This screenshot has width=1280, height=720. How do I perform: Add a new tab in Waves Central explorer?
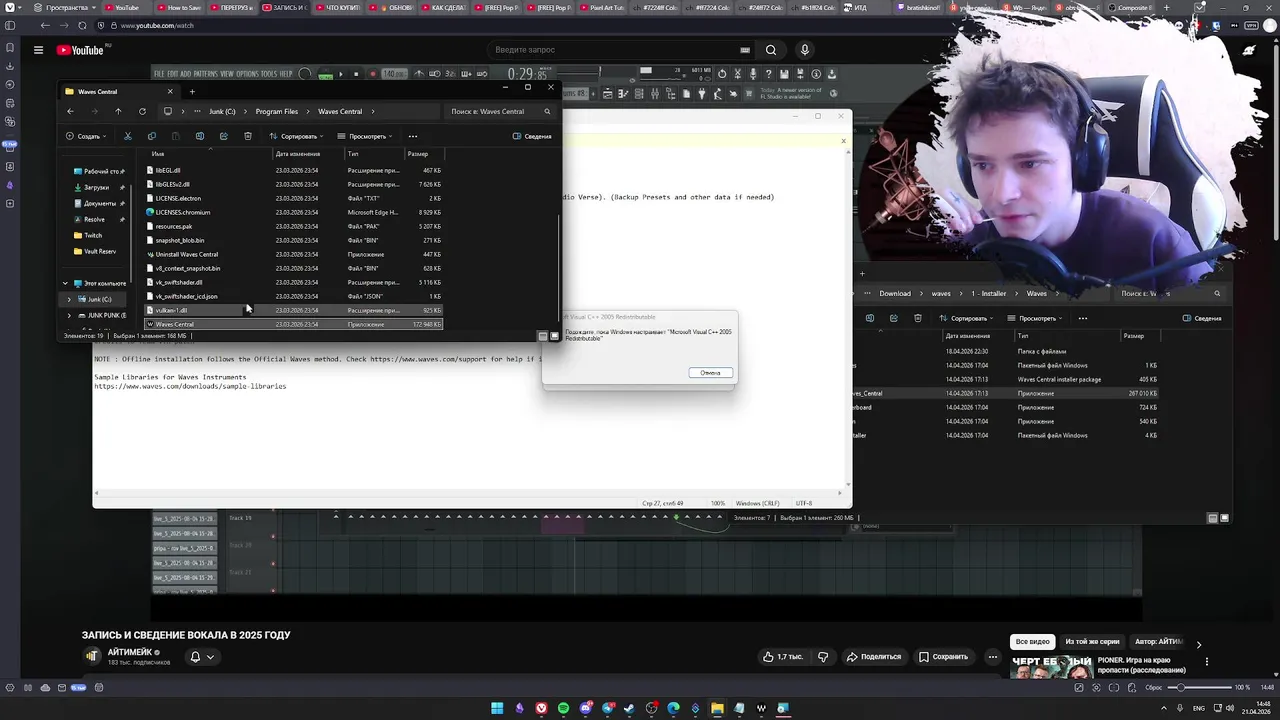coord(192,92)
